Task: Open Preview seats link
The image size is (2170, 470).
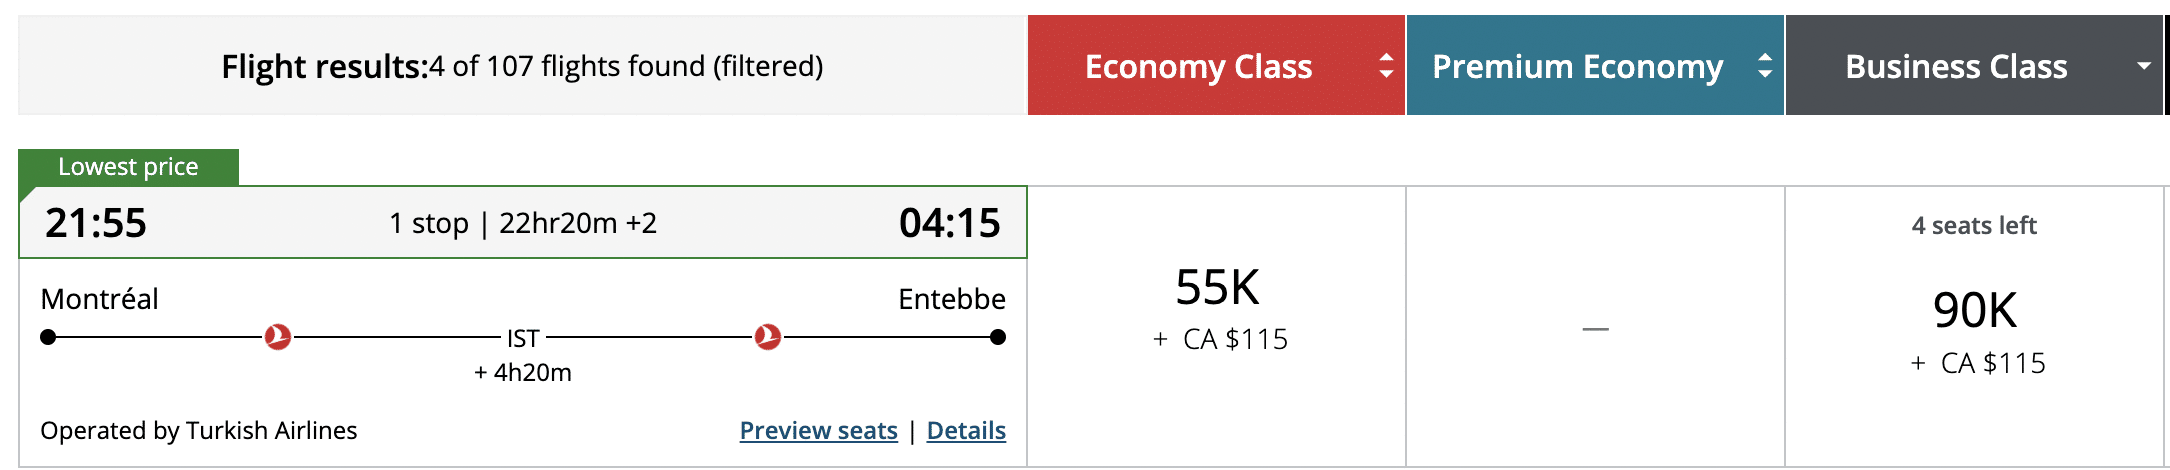Action: (x=818, y=430)
